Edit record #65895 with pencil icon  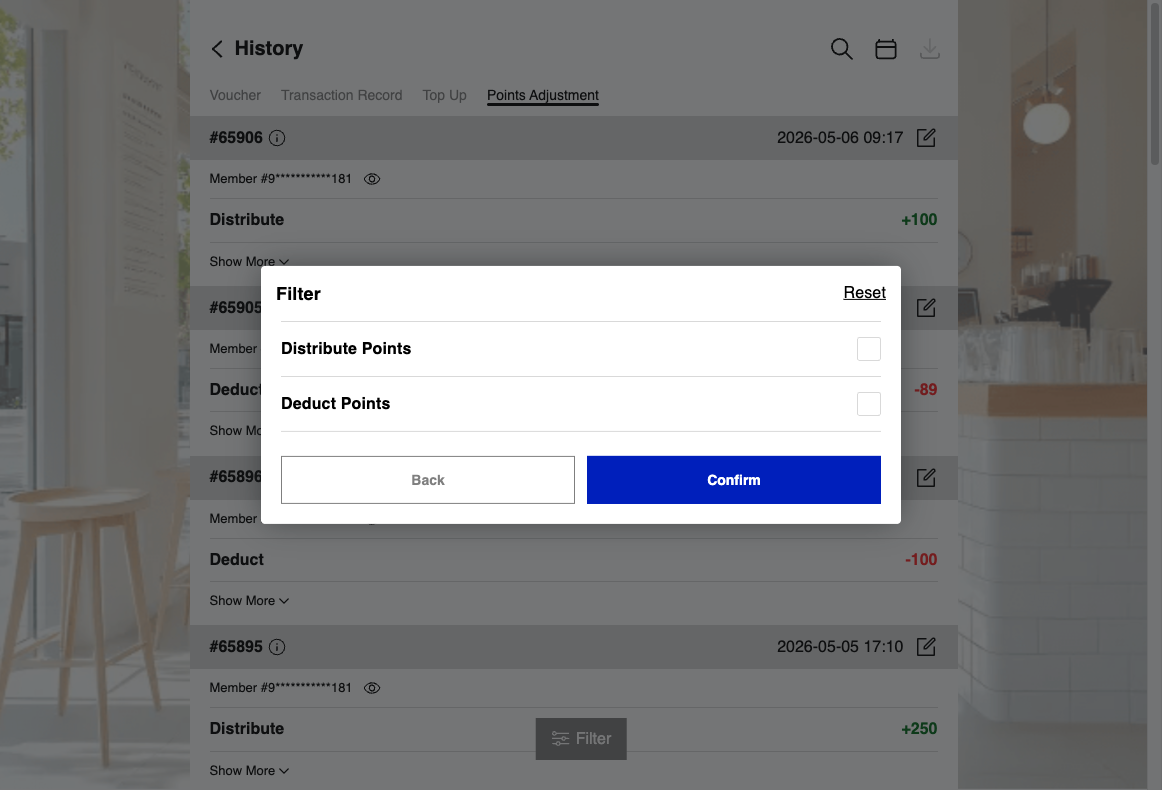926,647
